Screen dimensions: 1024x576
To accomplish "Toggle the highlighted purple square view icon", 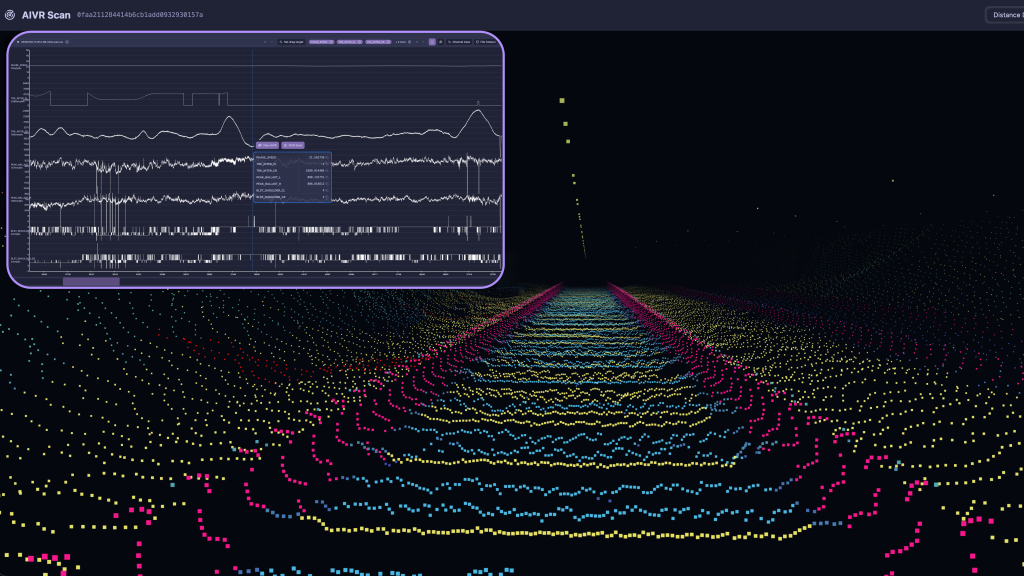I will 432,42.
